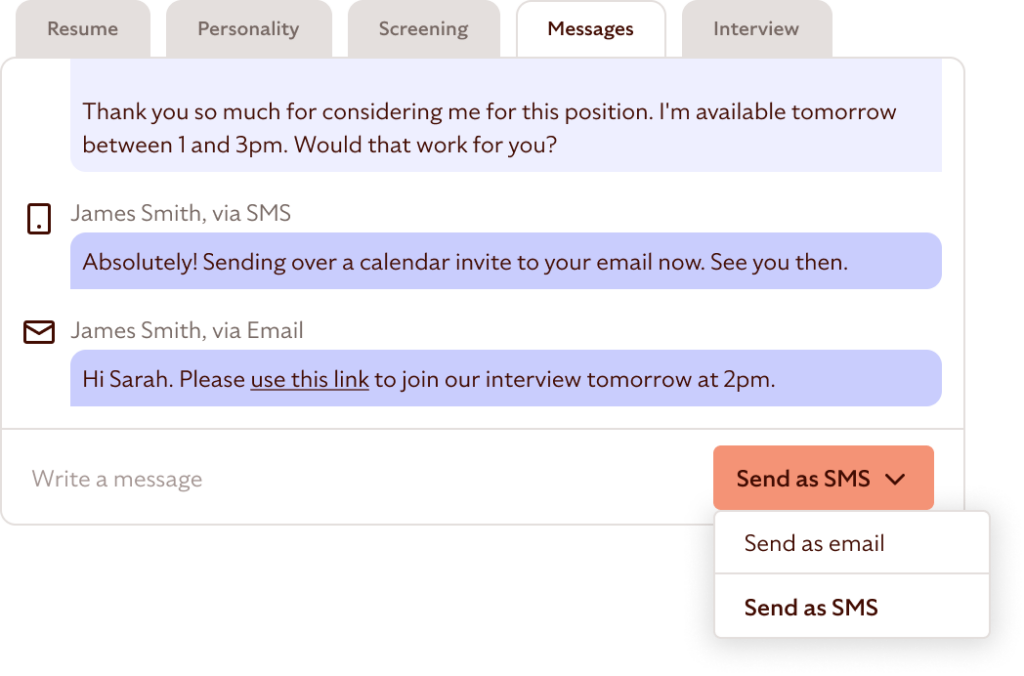Viewport: 1024px width, 676px height.
Task: Click the email envelope icon beside James Smith
Action: click(x=38, y=332)
